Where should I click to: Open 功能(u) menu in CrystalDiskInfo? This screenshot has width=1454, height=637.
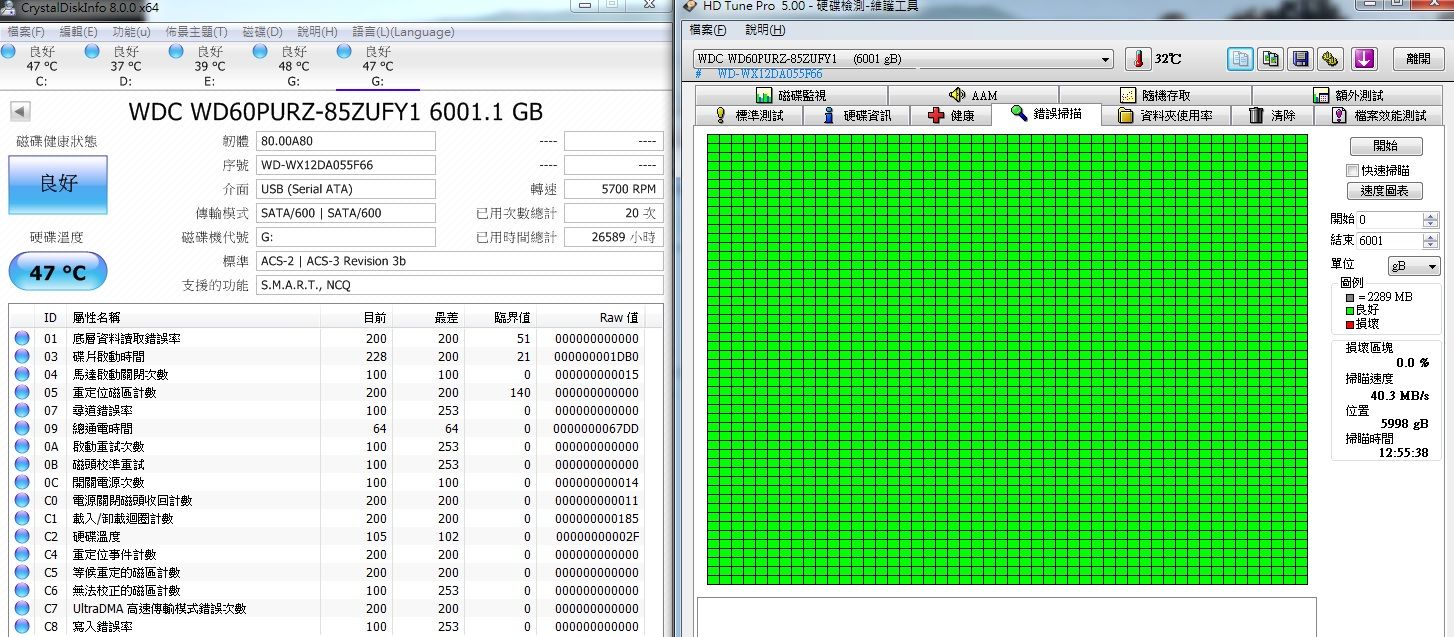131,32
